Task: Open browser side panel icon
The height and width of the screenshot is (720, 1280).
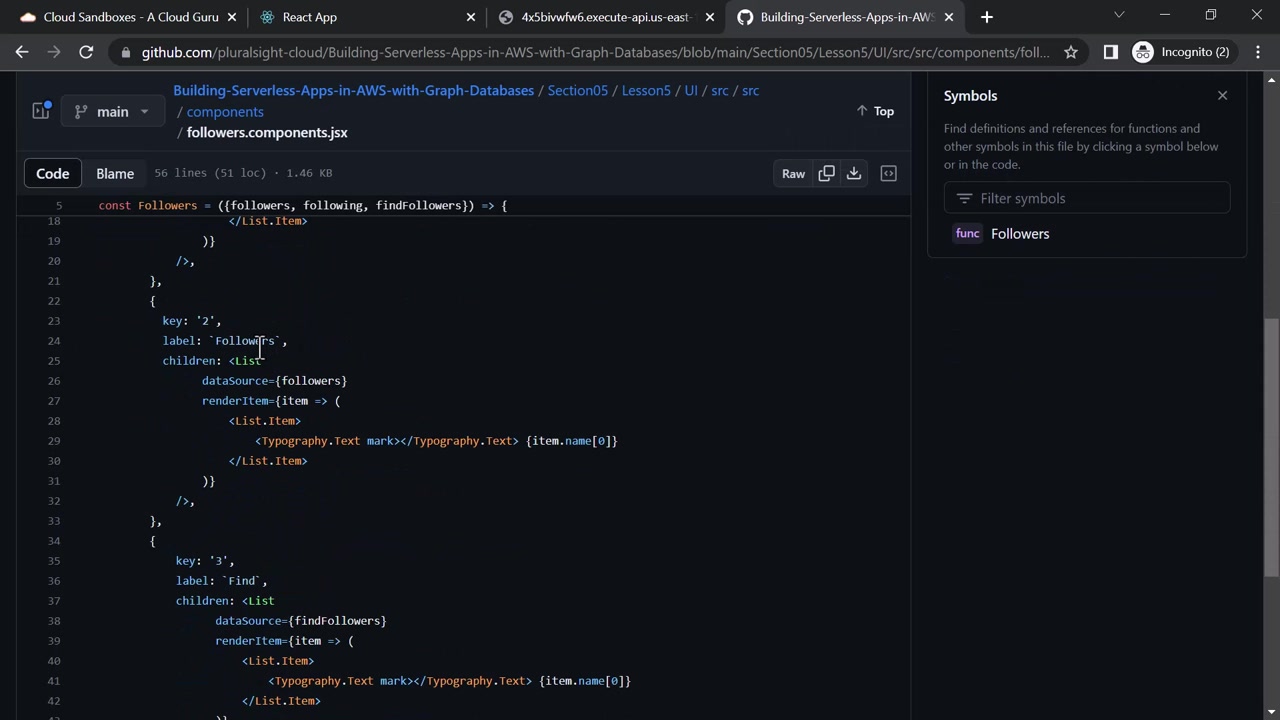Action: [x=1110, y=52]
